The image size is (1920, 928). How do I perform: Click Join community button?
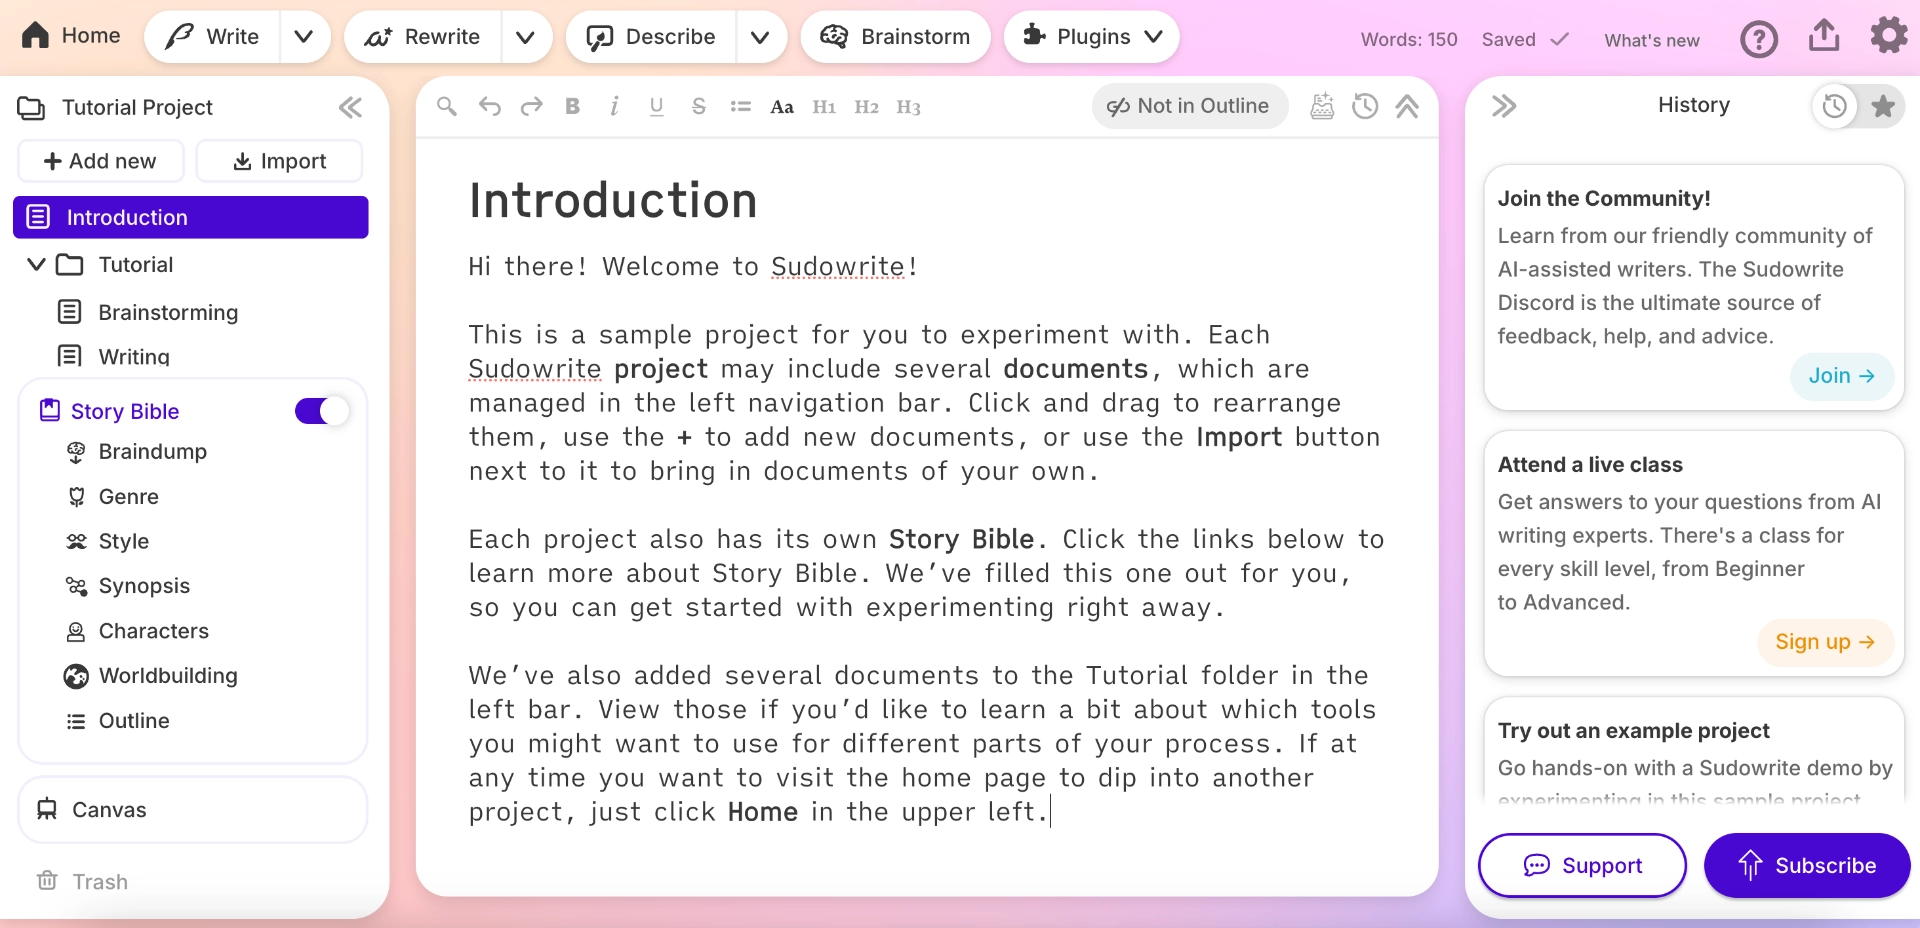click(1841, 376)
